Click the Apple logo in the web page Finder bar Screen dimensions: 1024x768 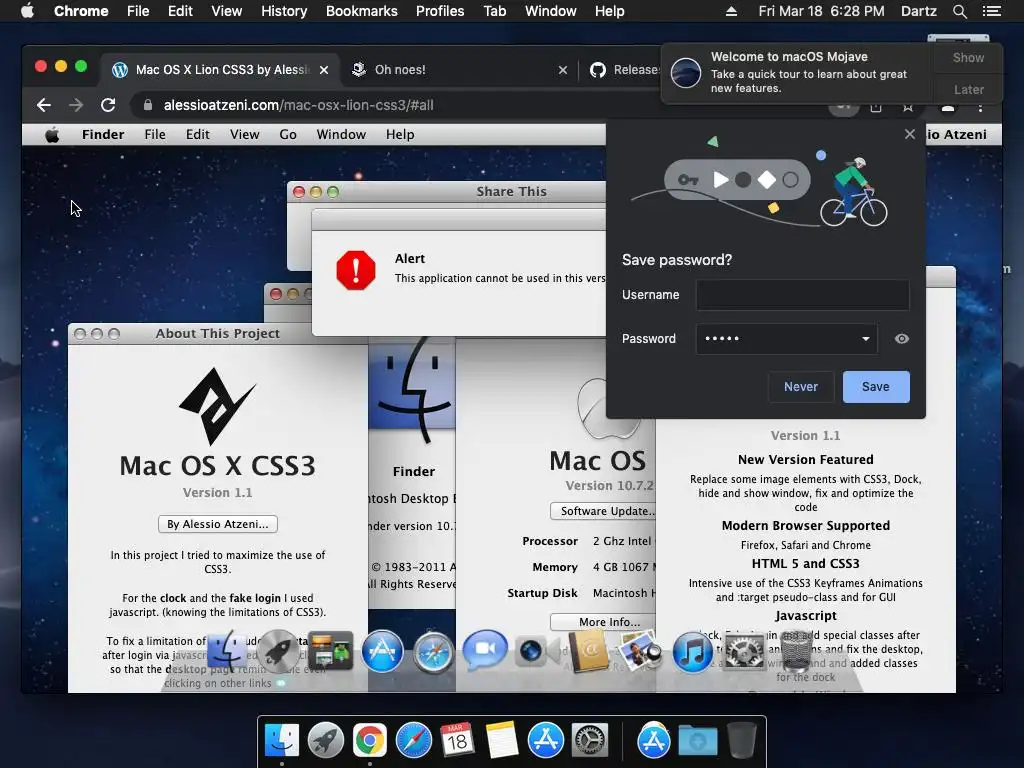tap(52, 135)
